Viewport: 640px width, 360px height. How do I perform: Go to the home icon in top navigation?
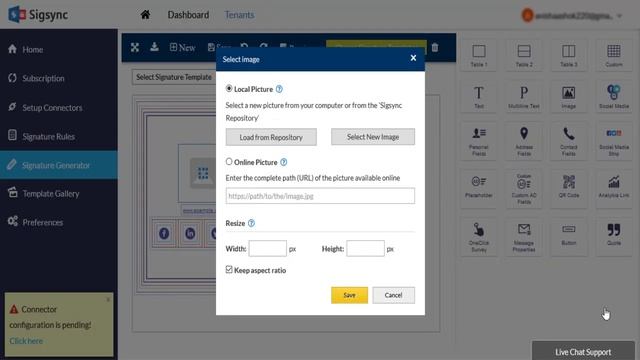145,15
